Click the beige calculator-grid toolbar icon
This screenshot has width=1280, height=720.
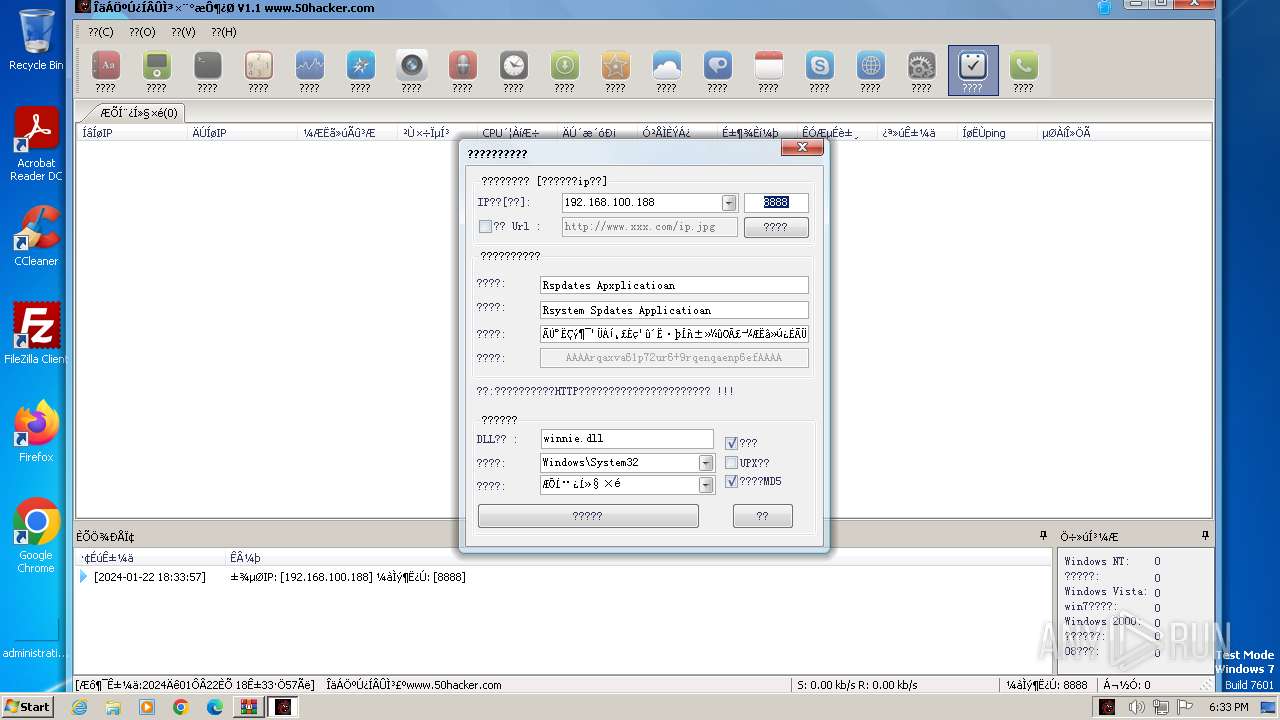click(258, 66)
